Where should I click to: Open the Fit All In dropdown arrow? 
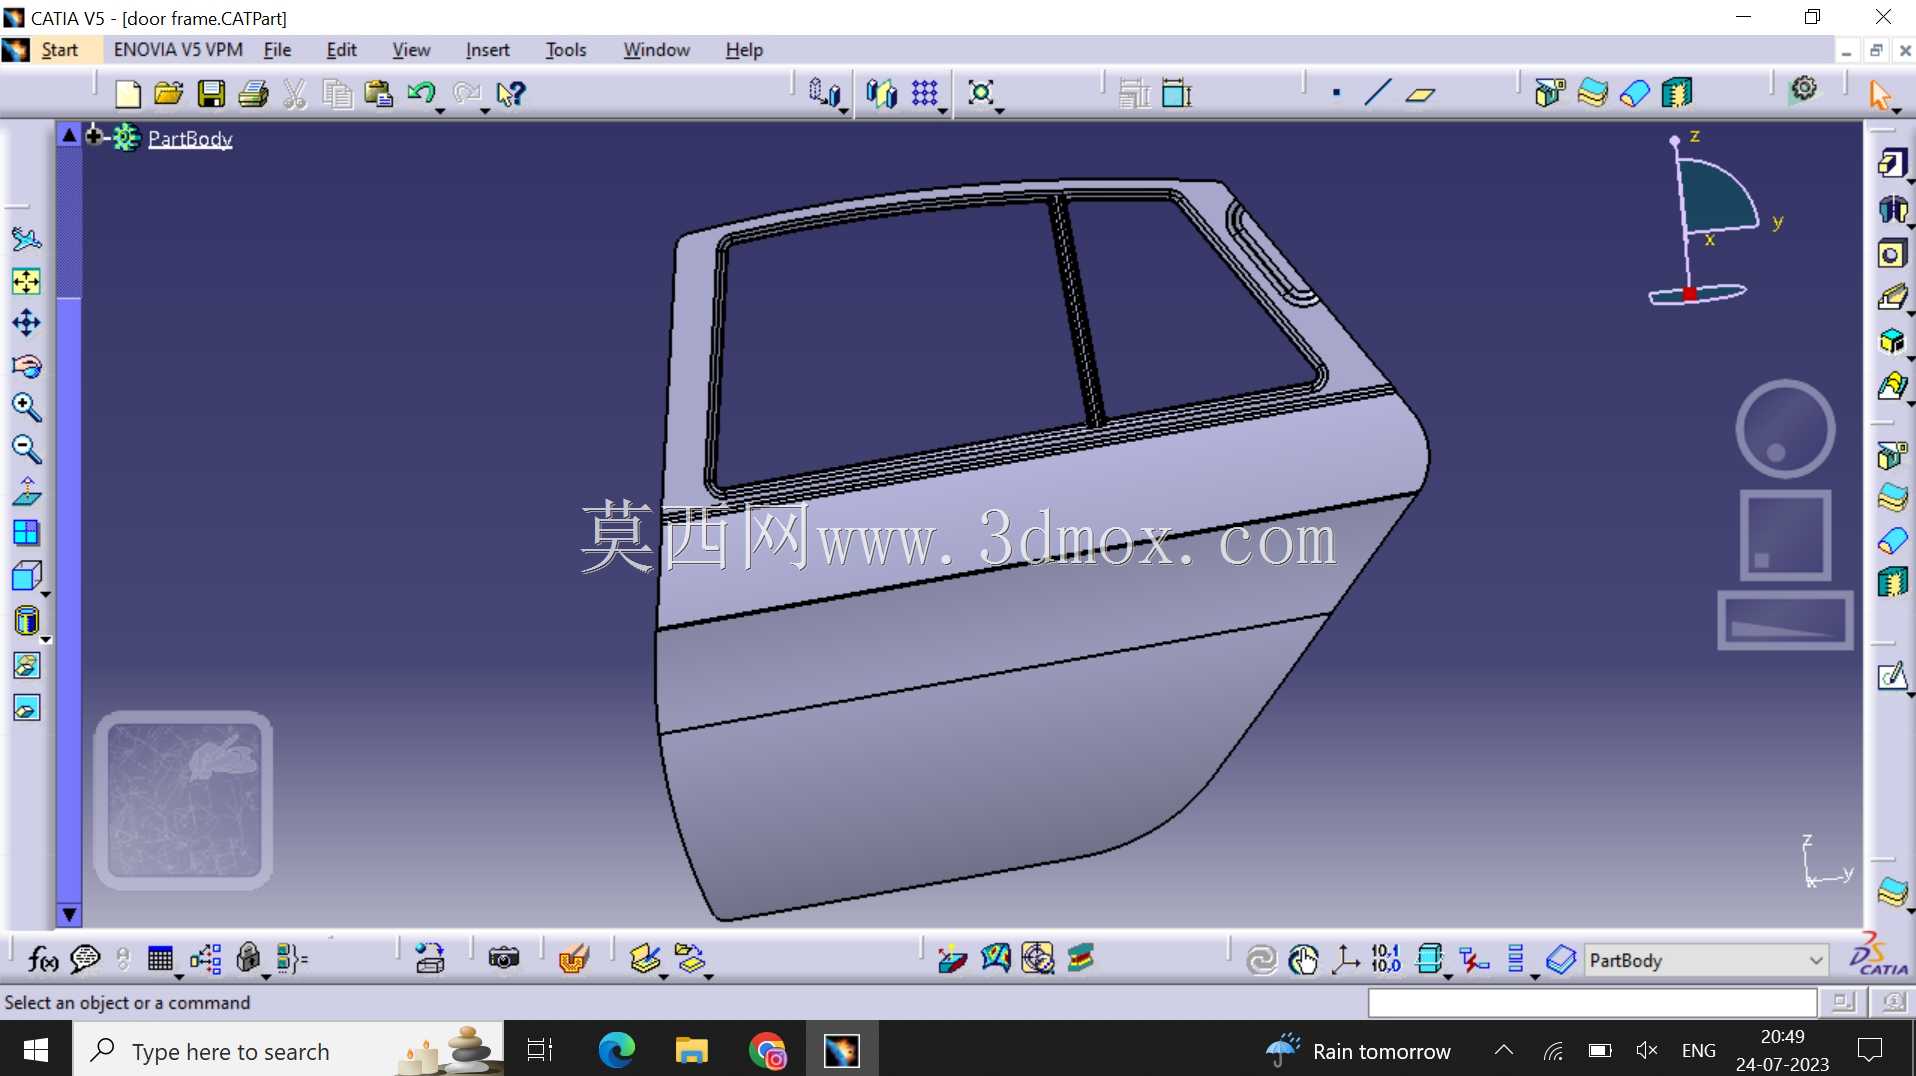(1000, 110)
